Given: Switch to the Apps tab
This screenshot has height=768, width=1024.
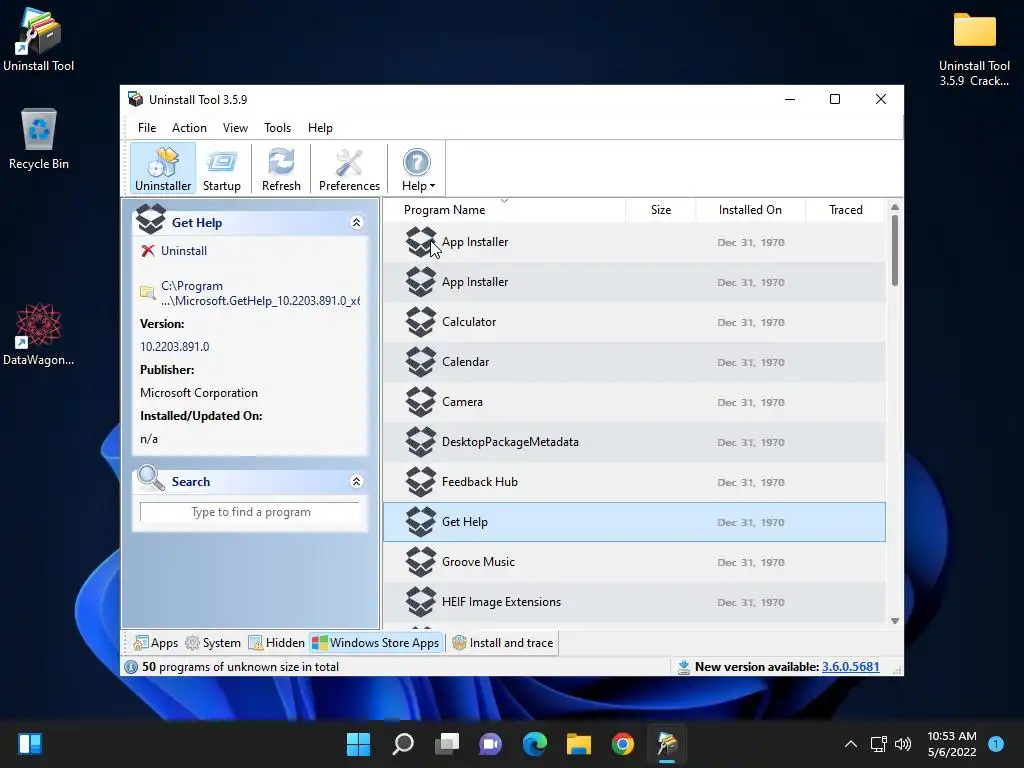Looking at the screenshot, I should pos(155,643).
